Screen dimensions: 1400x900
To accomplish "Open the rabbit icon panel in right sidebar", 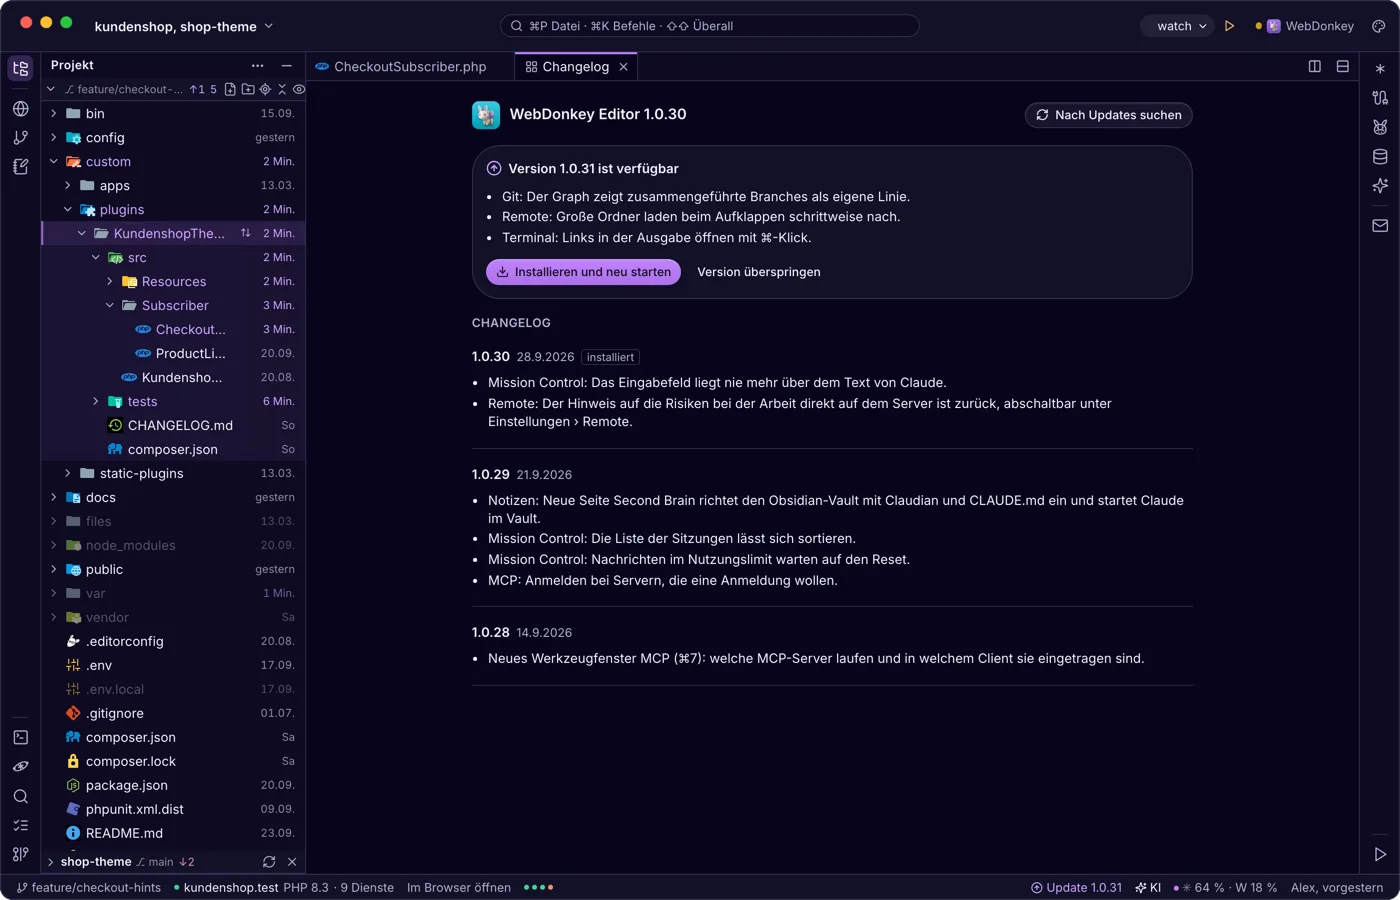I will coord(1380,127).
